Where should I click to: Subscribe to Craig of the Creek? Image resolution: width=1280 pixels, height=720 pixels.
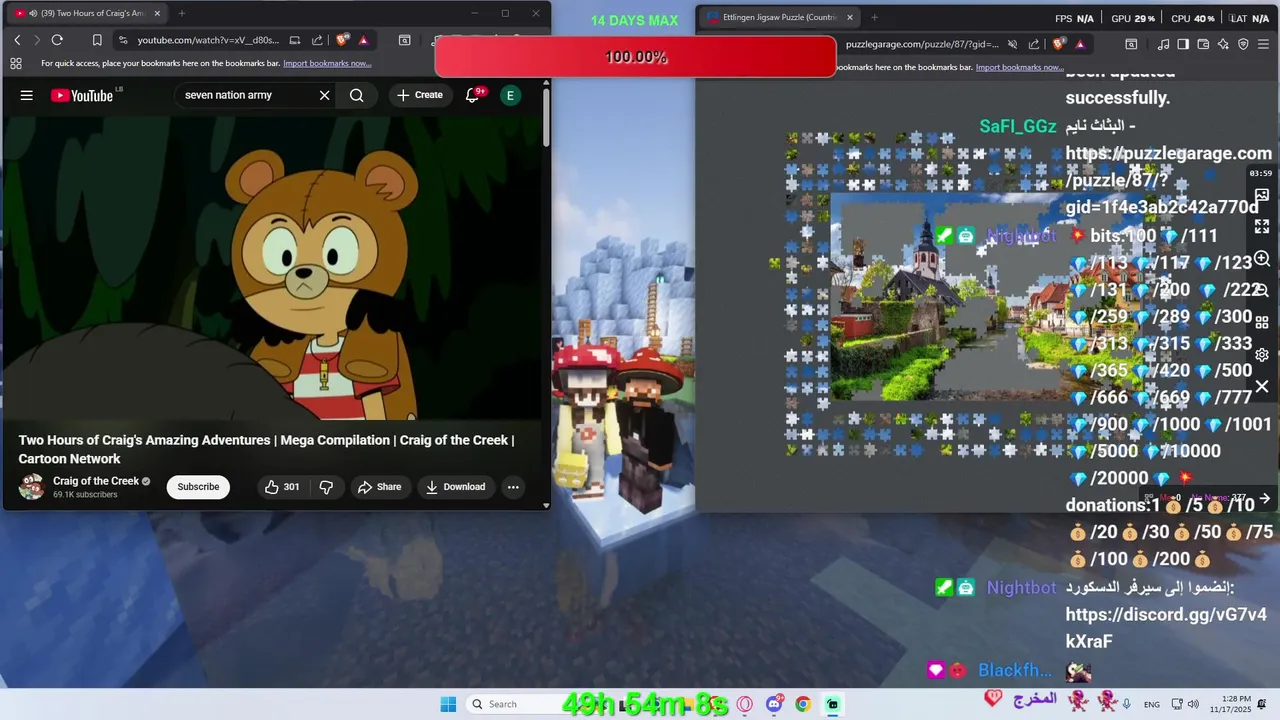tap(198, 487)
